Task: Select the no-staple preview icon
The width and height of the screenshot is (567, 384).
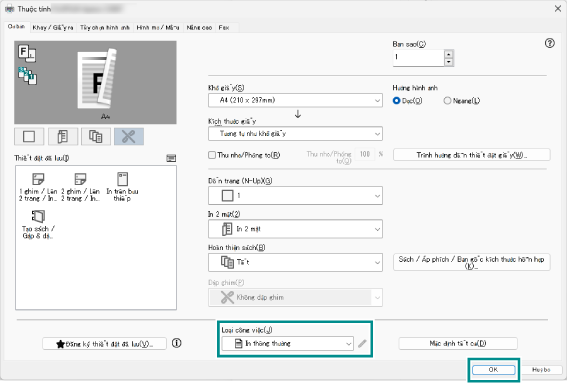Action: click(129, 136)
